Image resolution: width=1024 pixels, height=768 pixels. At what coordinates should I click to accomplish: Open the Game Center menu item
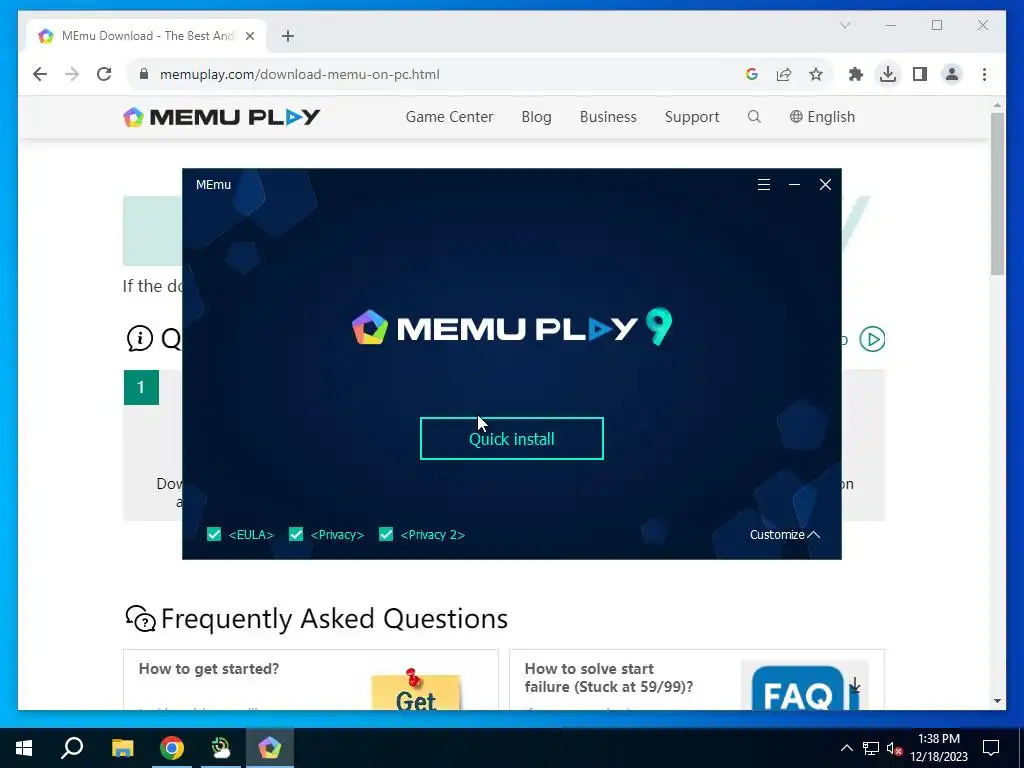[449, 117]
